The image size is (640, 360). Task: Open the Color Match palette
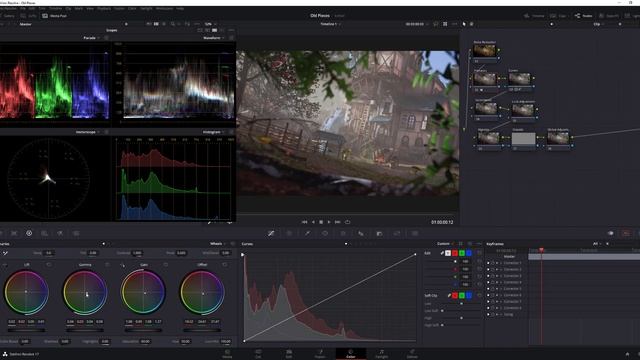(14, 233)
